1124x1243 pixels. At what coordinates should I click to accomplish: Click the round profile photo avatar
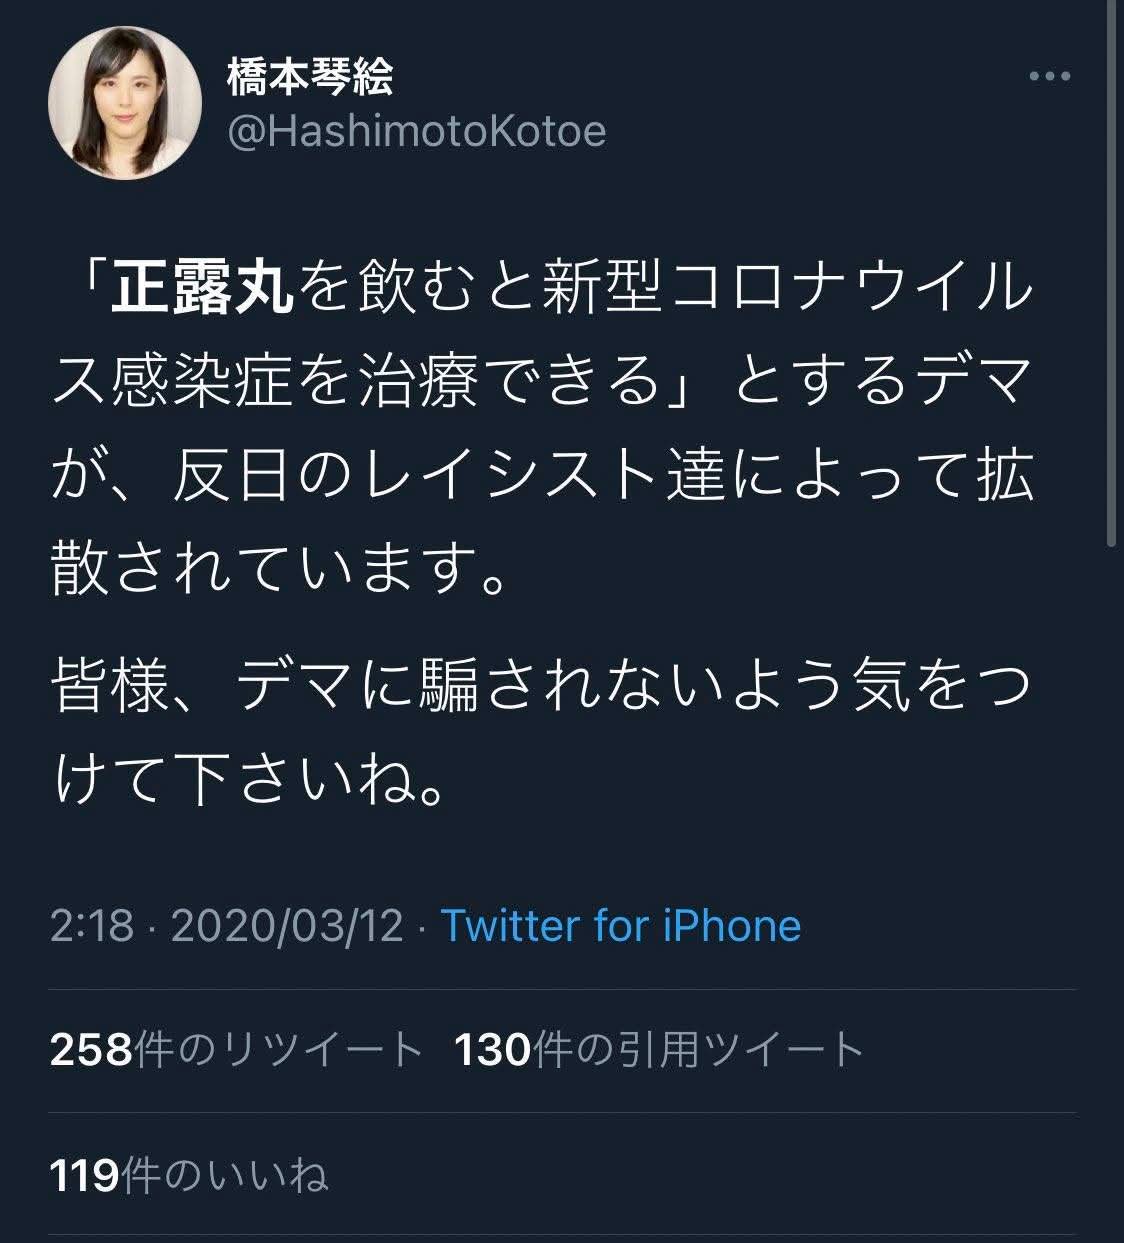coord(125,103)
